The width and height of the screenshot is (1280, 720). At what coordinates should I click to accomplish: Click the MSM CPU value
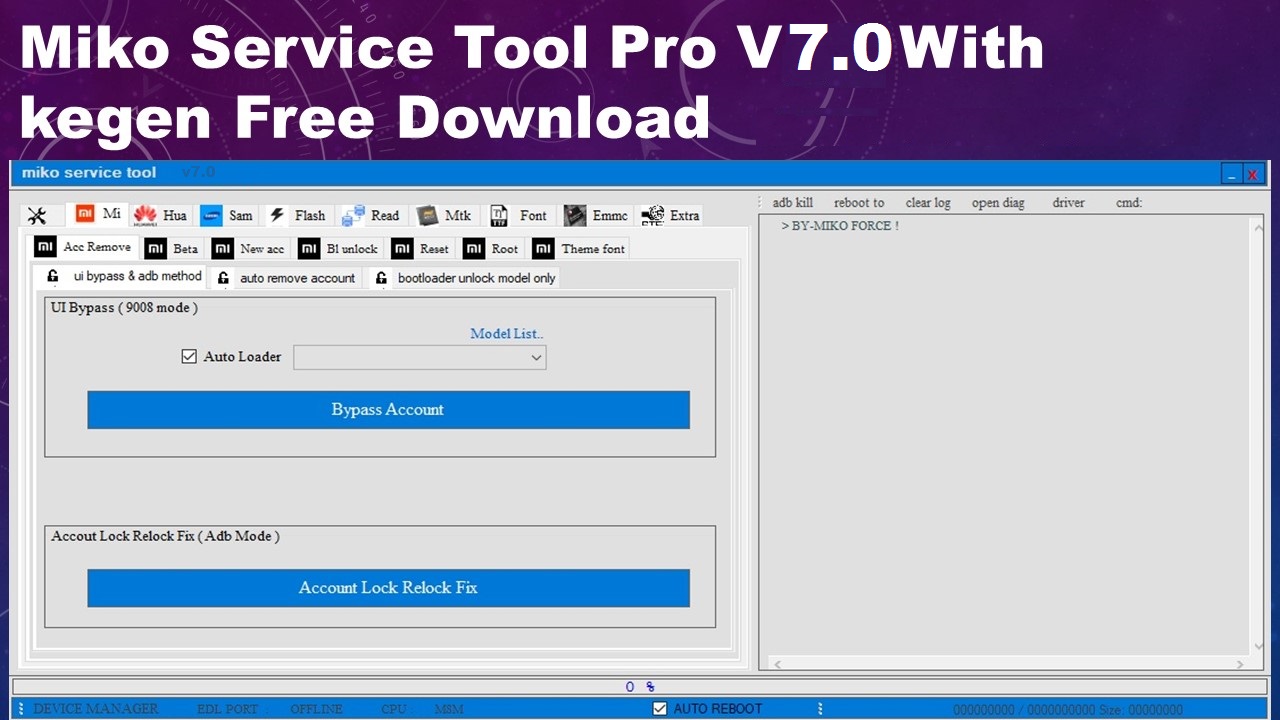click(449, 709)
